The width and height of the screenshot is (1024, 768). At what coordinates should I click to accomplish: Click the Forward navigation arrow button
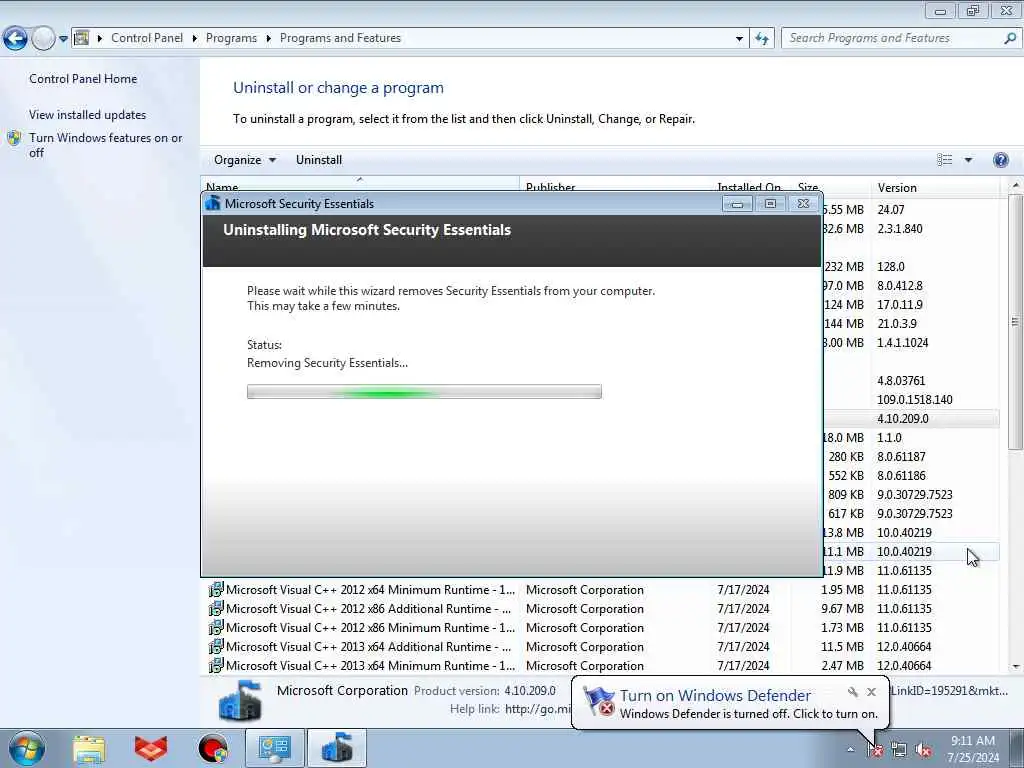(43, 39)
